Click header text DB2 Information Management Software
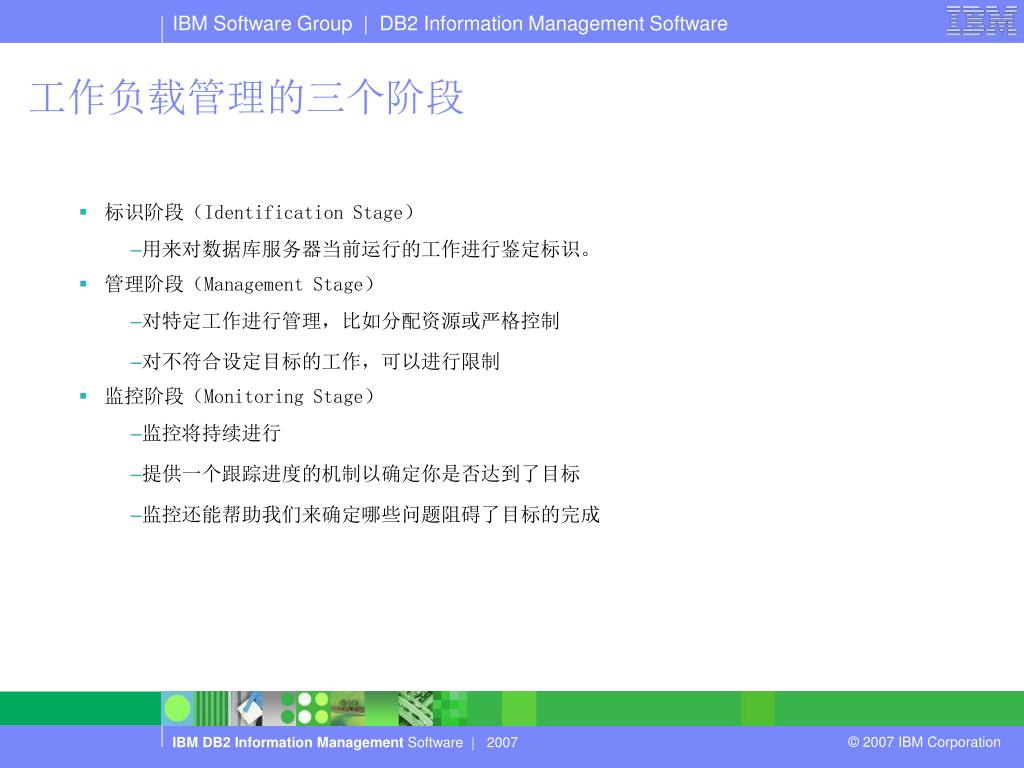Image resolution: width=1024 pixels, height=768 pixels. [x=553, y=24]
